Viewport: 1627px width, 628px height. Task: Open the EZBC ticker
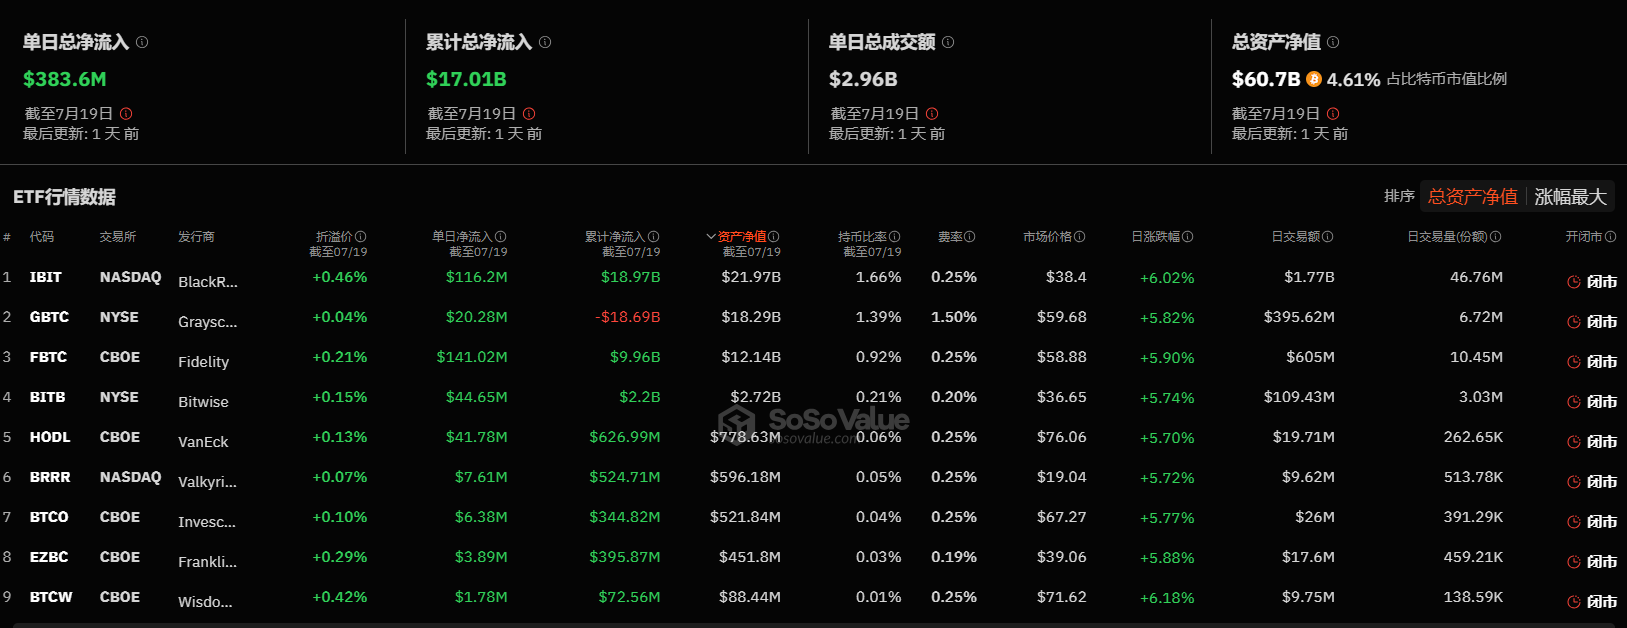click(x=49, y=557)
